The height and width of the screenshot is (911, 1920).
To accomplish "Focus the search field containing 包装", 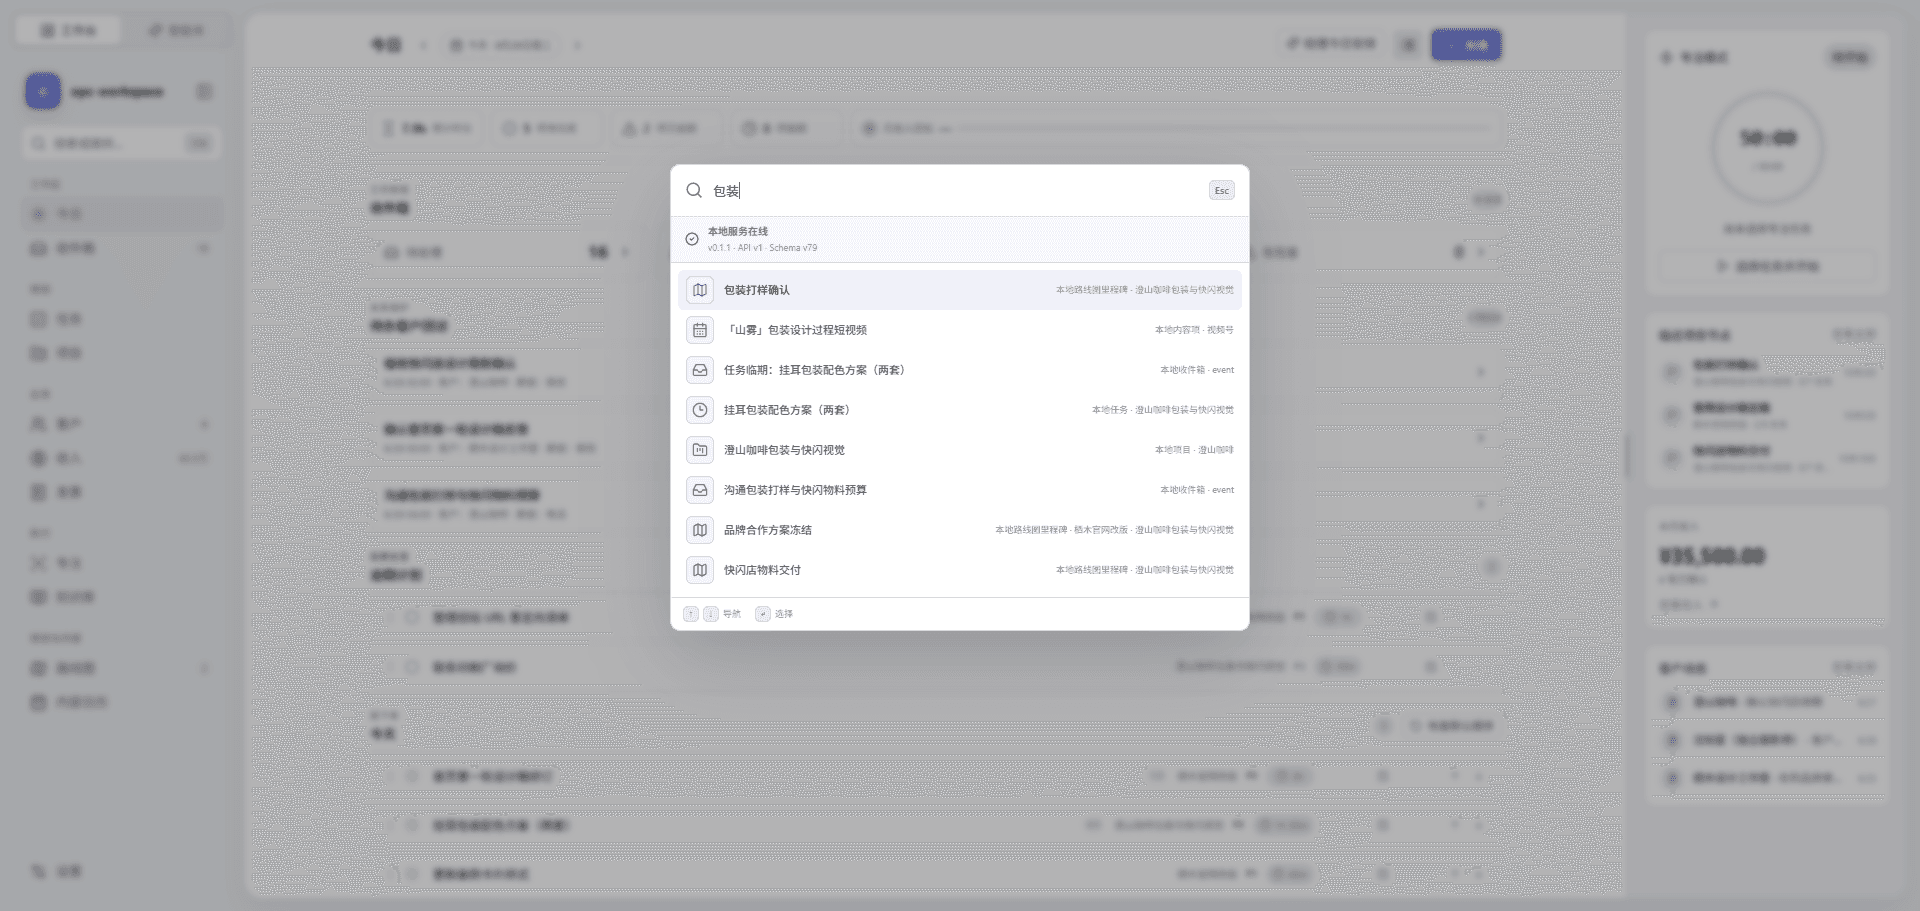I will pyautogui.click(x=955, y=190).
